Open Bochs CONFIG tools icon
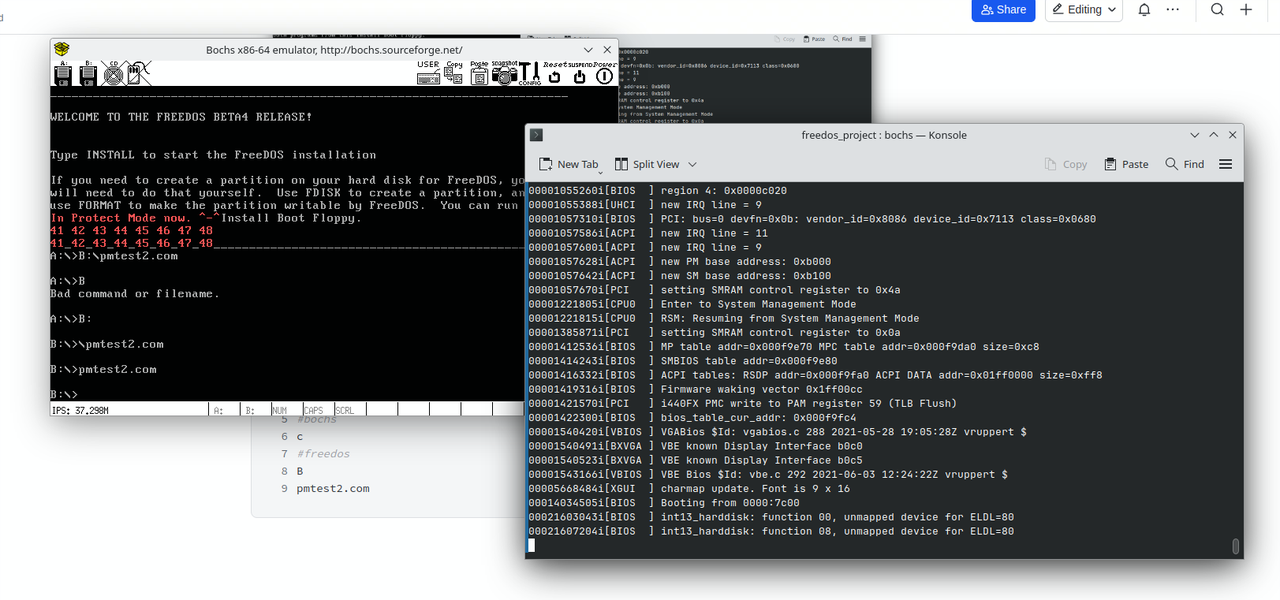This screenshot has width=1280, height=600. [x=530, y=73]
